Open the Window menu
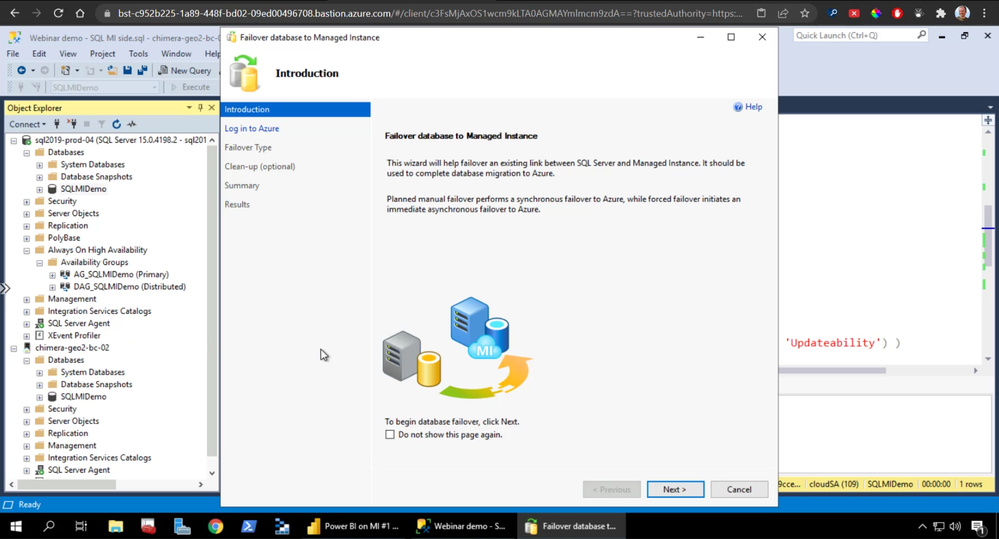This screenshot has height=539, width=999. [x=176, y=54]
